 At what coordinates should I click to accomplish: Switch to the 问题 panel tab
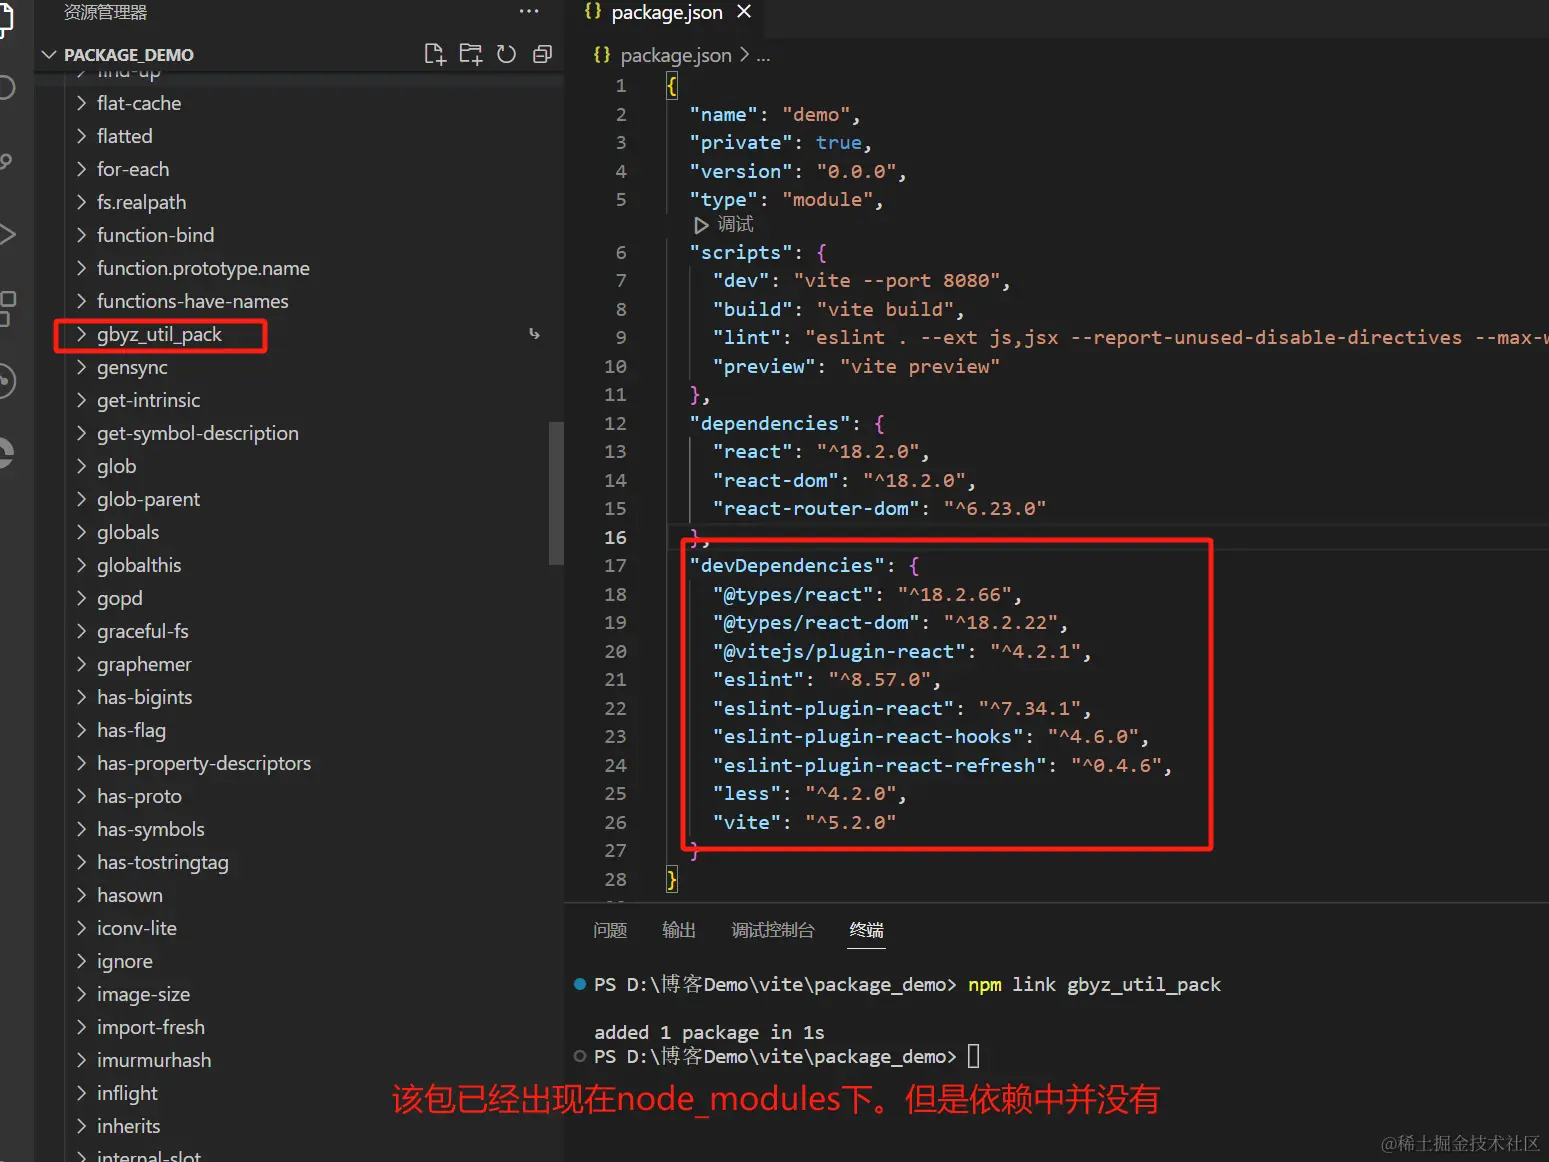pos(610,930)
